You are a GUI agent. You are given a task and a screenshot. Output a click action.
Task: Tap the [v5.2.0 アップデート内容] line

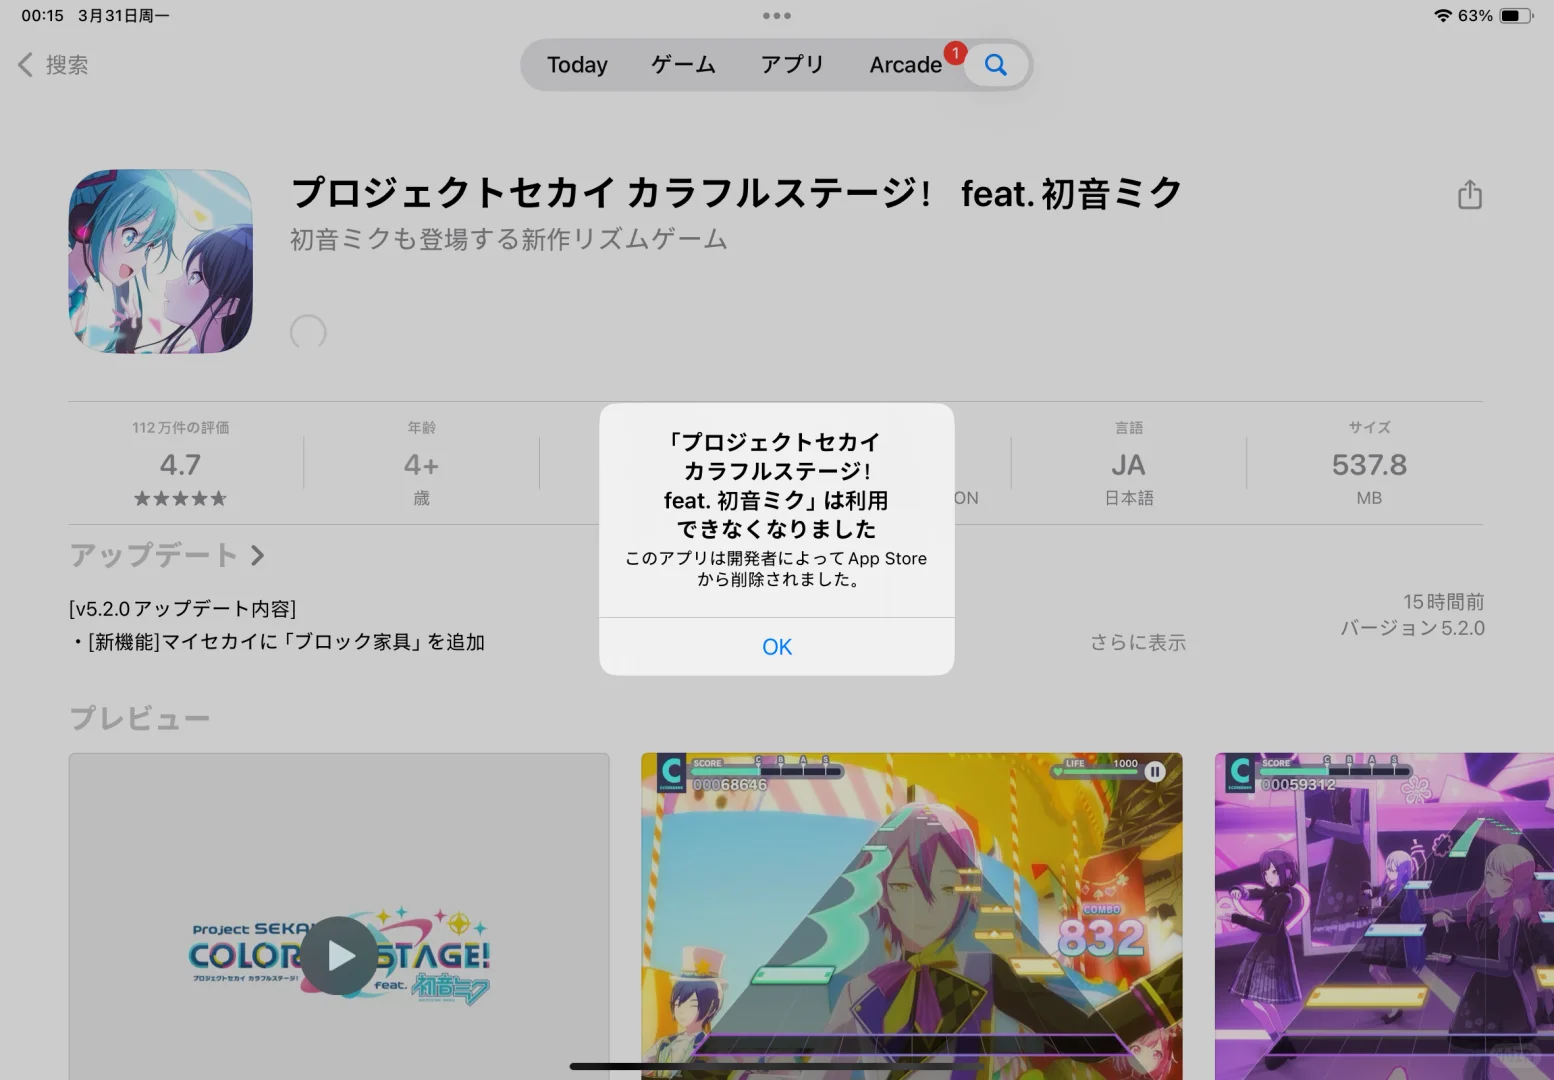tap(182, 609)
